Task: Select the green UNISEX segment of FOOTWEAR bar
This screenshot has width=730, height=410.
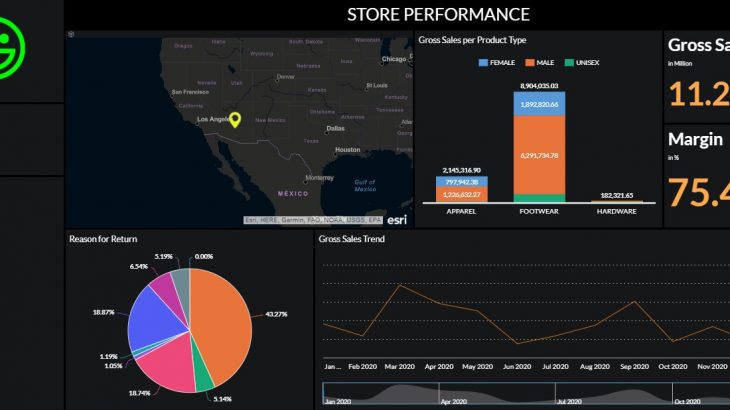Action: [540, 198]
